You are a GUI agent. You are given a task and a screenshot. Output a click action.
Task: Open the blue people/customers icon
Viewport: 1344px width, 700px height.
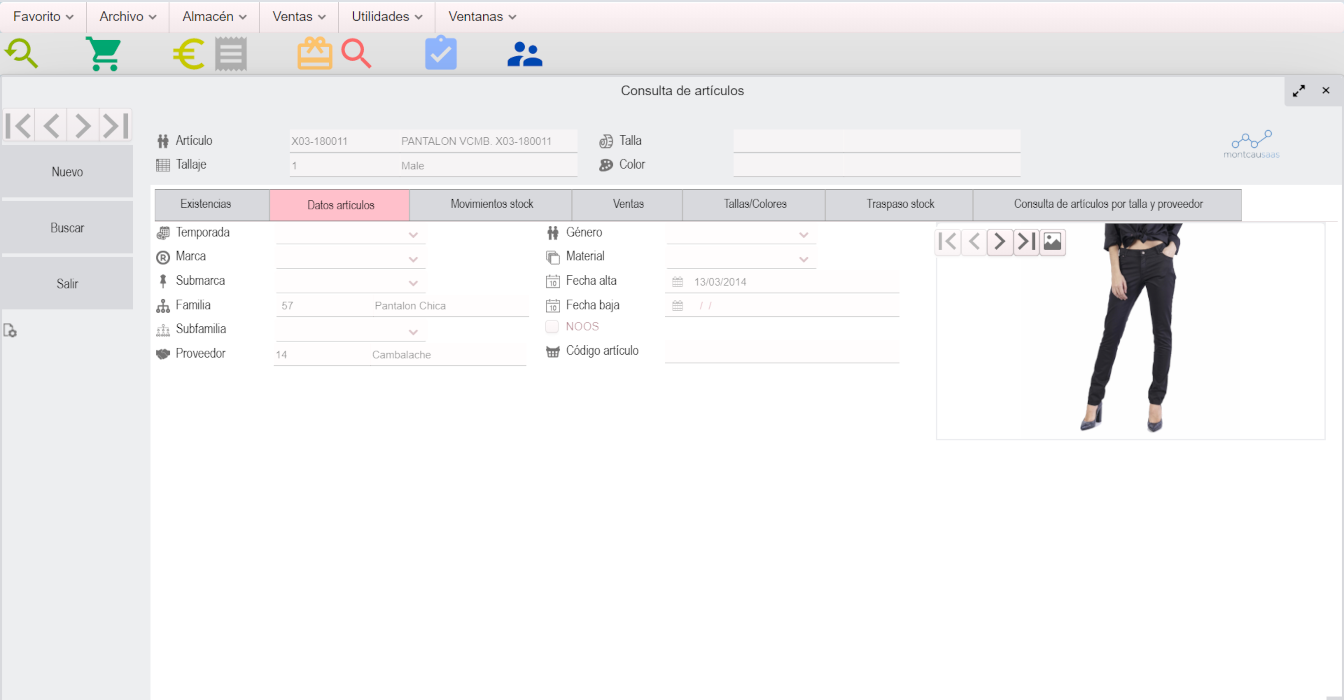pyautogui.click(x=524, y=54)
